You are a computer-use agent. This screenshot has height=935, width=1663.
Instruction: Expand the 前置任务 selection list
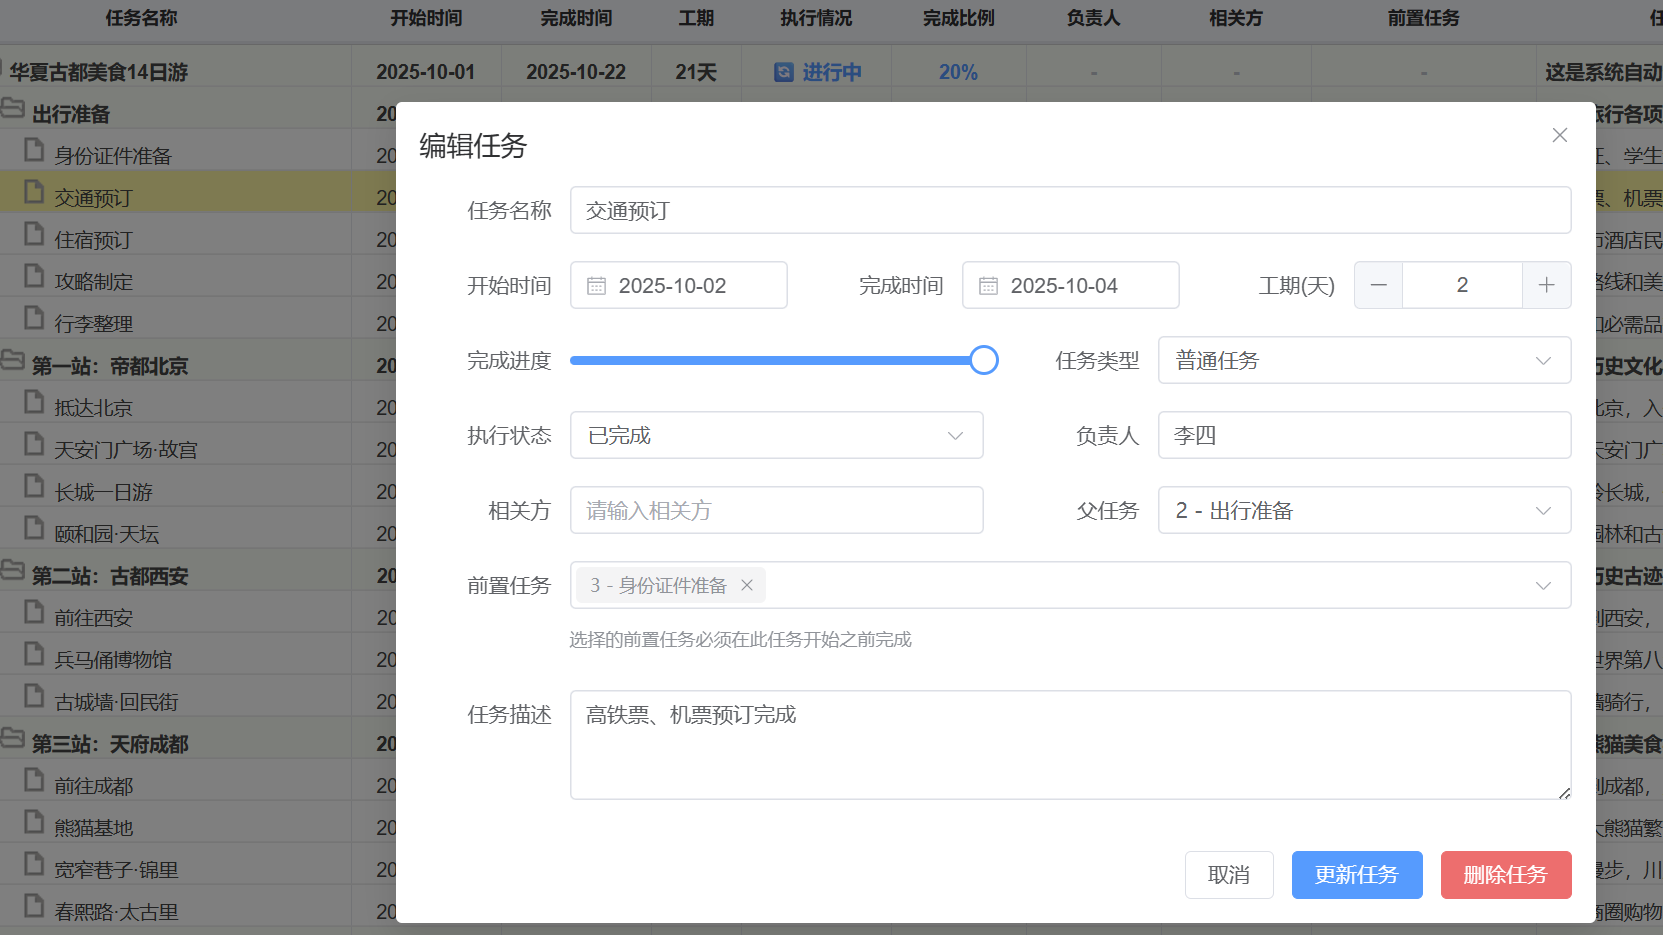pos(1544,585)
